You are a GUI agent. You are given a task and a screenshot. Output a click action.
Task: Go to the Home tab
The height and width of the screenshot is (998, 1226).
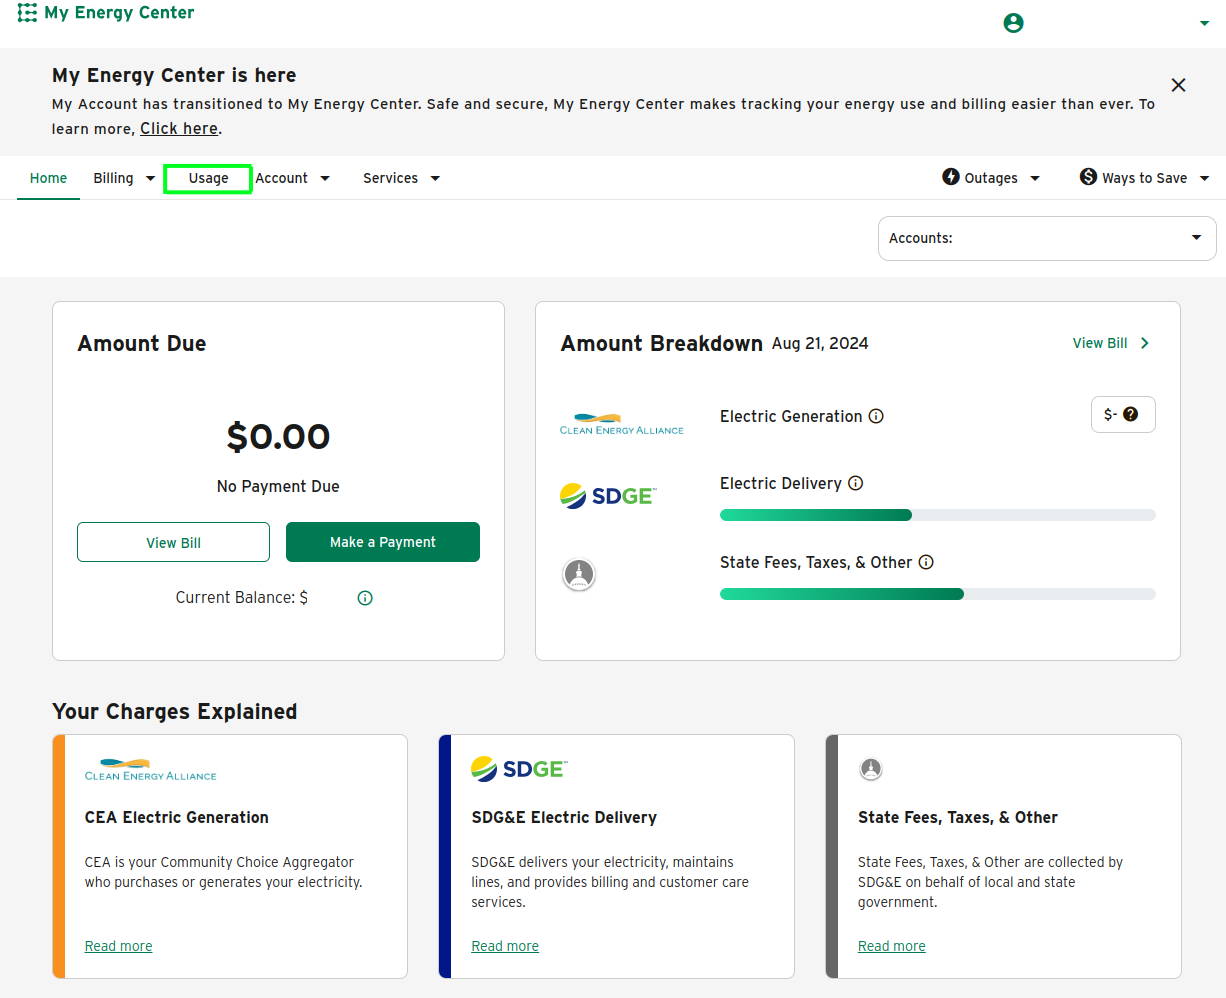coord(48,178)
